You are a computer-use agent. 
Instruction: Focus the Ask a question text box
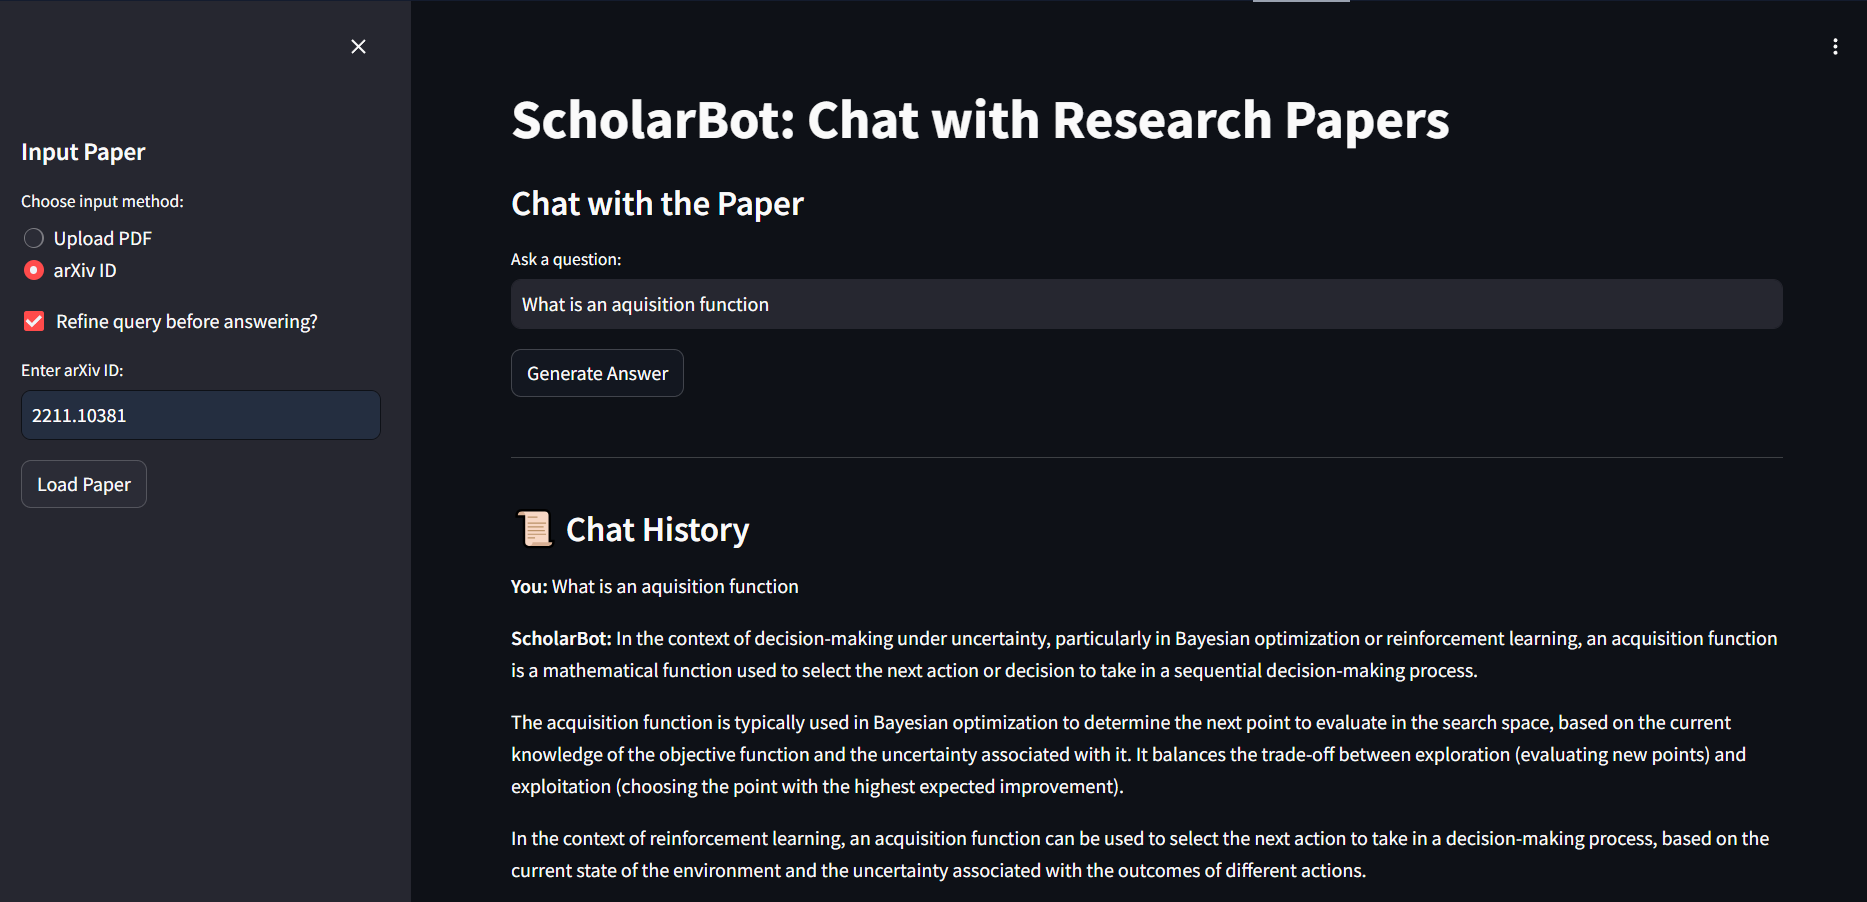[1146, 304]
